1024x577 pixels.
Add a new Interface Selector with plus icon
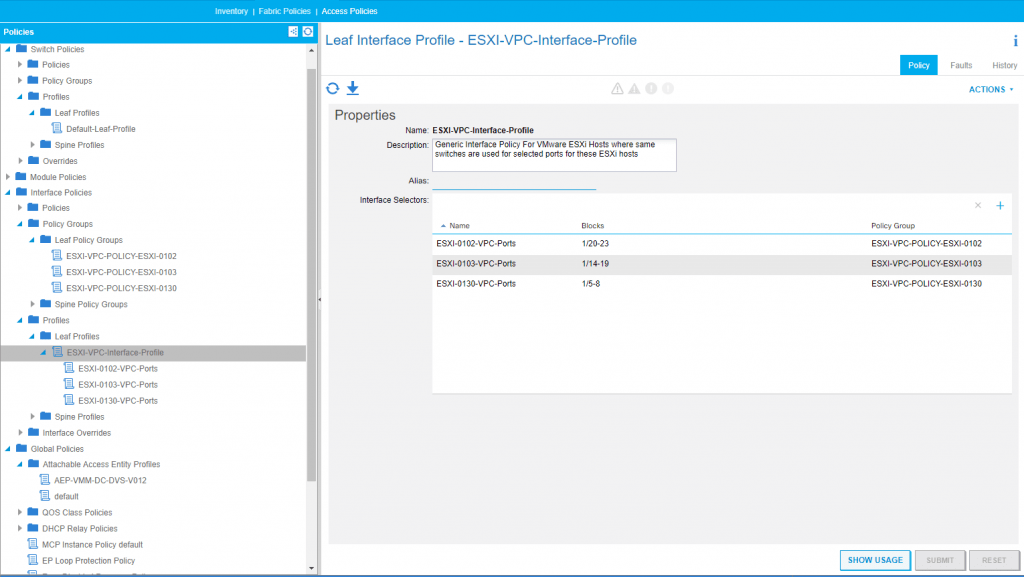[x=1000, y=205]
